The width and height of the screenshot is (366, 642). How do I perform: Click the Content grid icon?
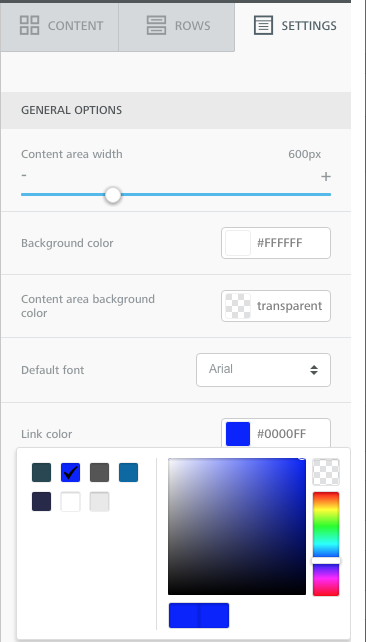pyautogui.click(x=29, y=25)
